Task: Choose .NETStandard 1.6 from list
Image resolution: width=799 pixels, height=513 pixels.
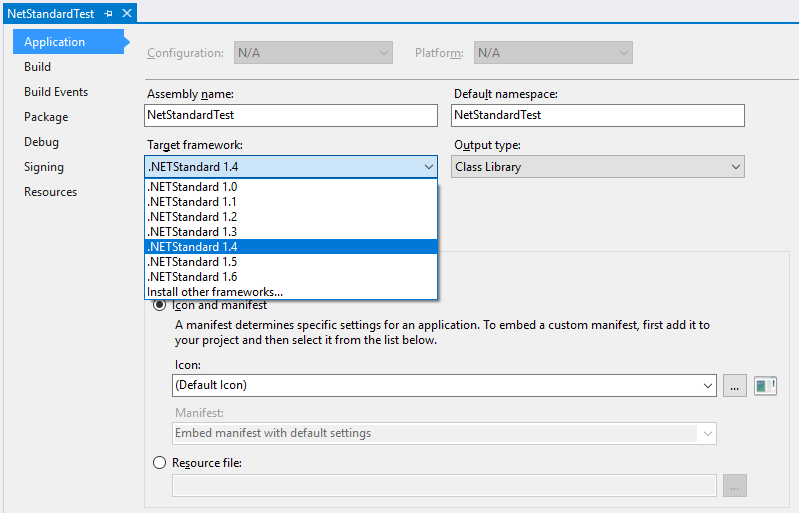Action: (x=291, y=277)
